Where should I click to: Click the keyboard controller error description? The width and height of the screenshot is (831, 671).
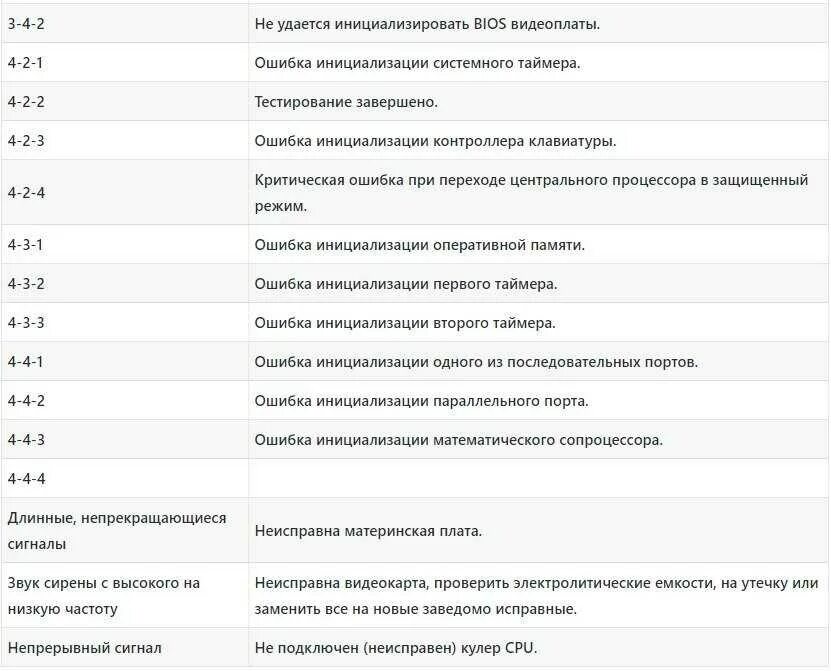(x=435, y=141)
